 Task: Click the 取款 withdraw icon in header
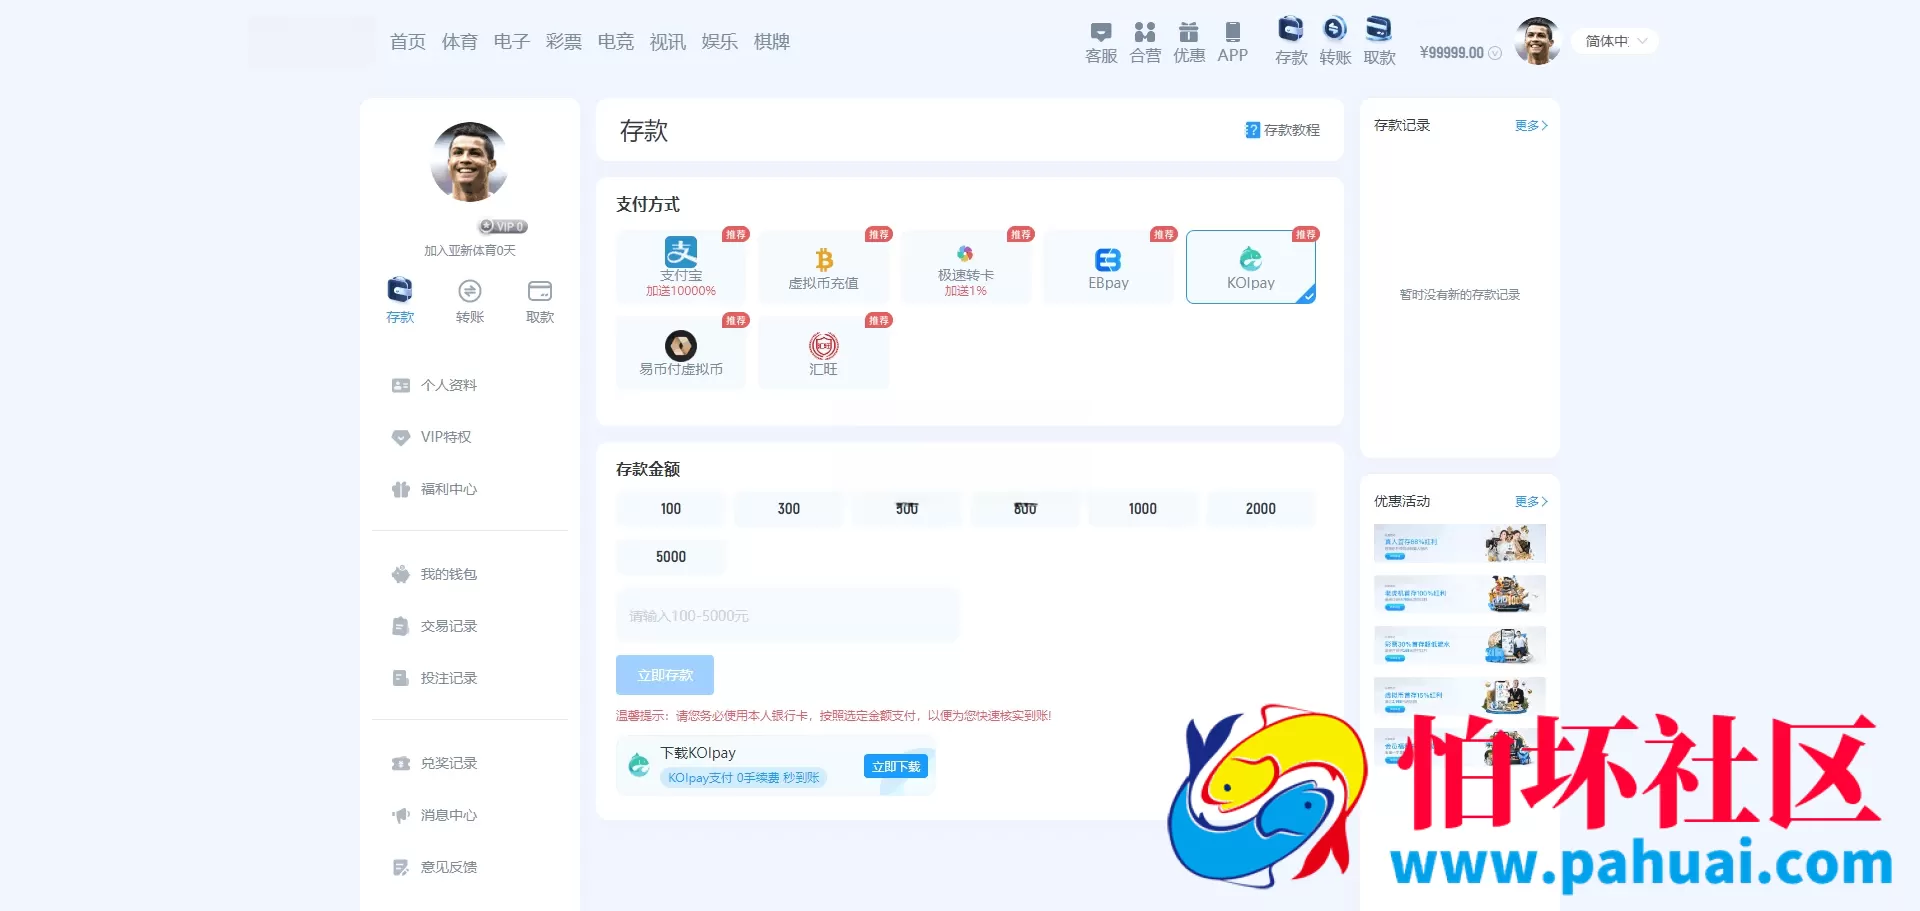pyautogui.click(x=1379, y=42)
